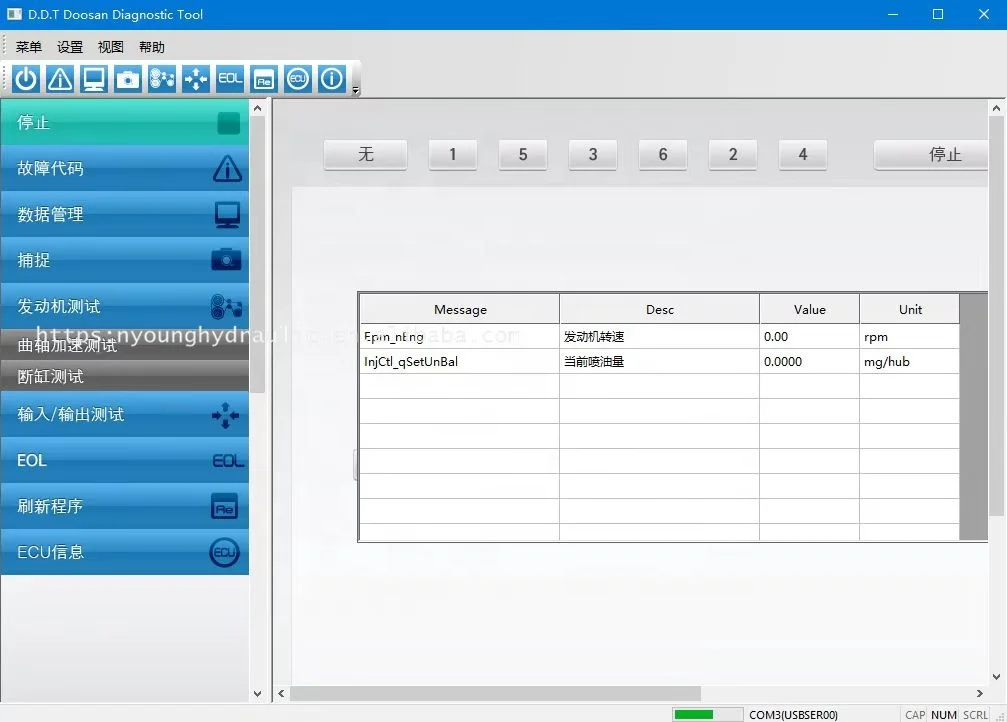Expand the toolbar overflow options arrow
This screenshot has height=722, width=1007.
[356, 90]
